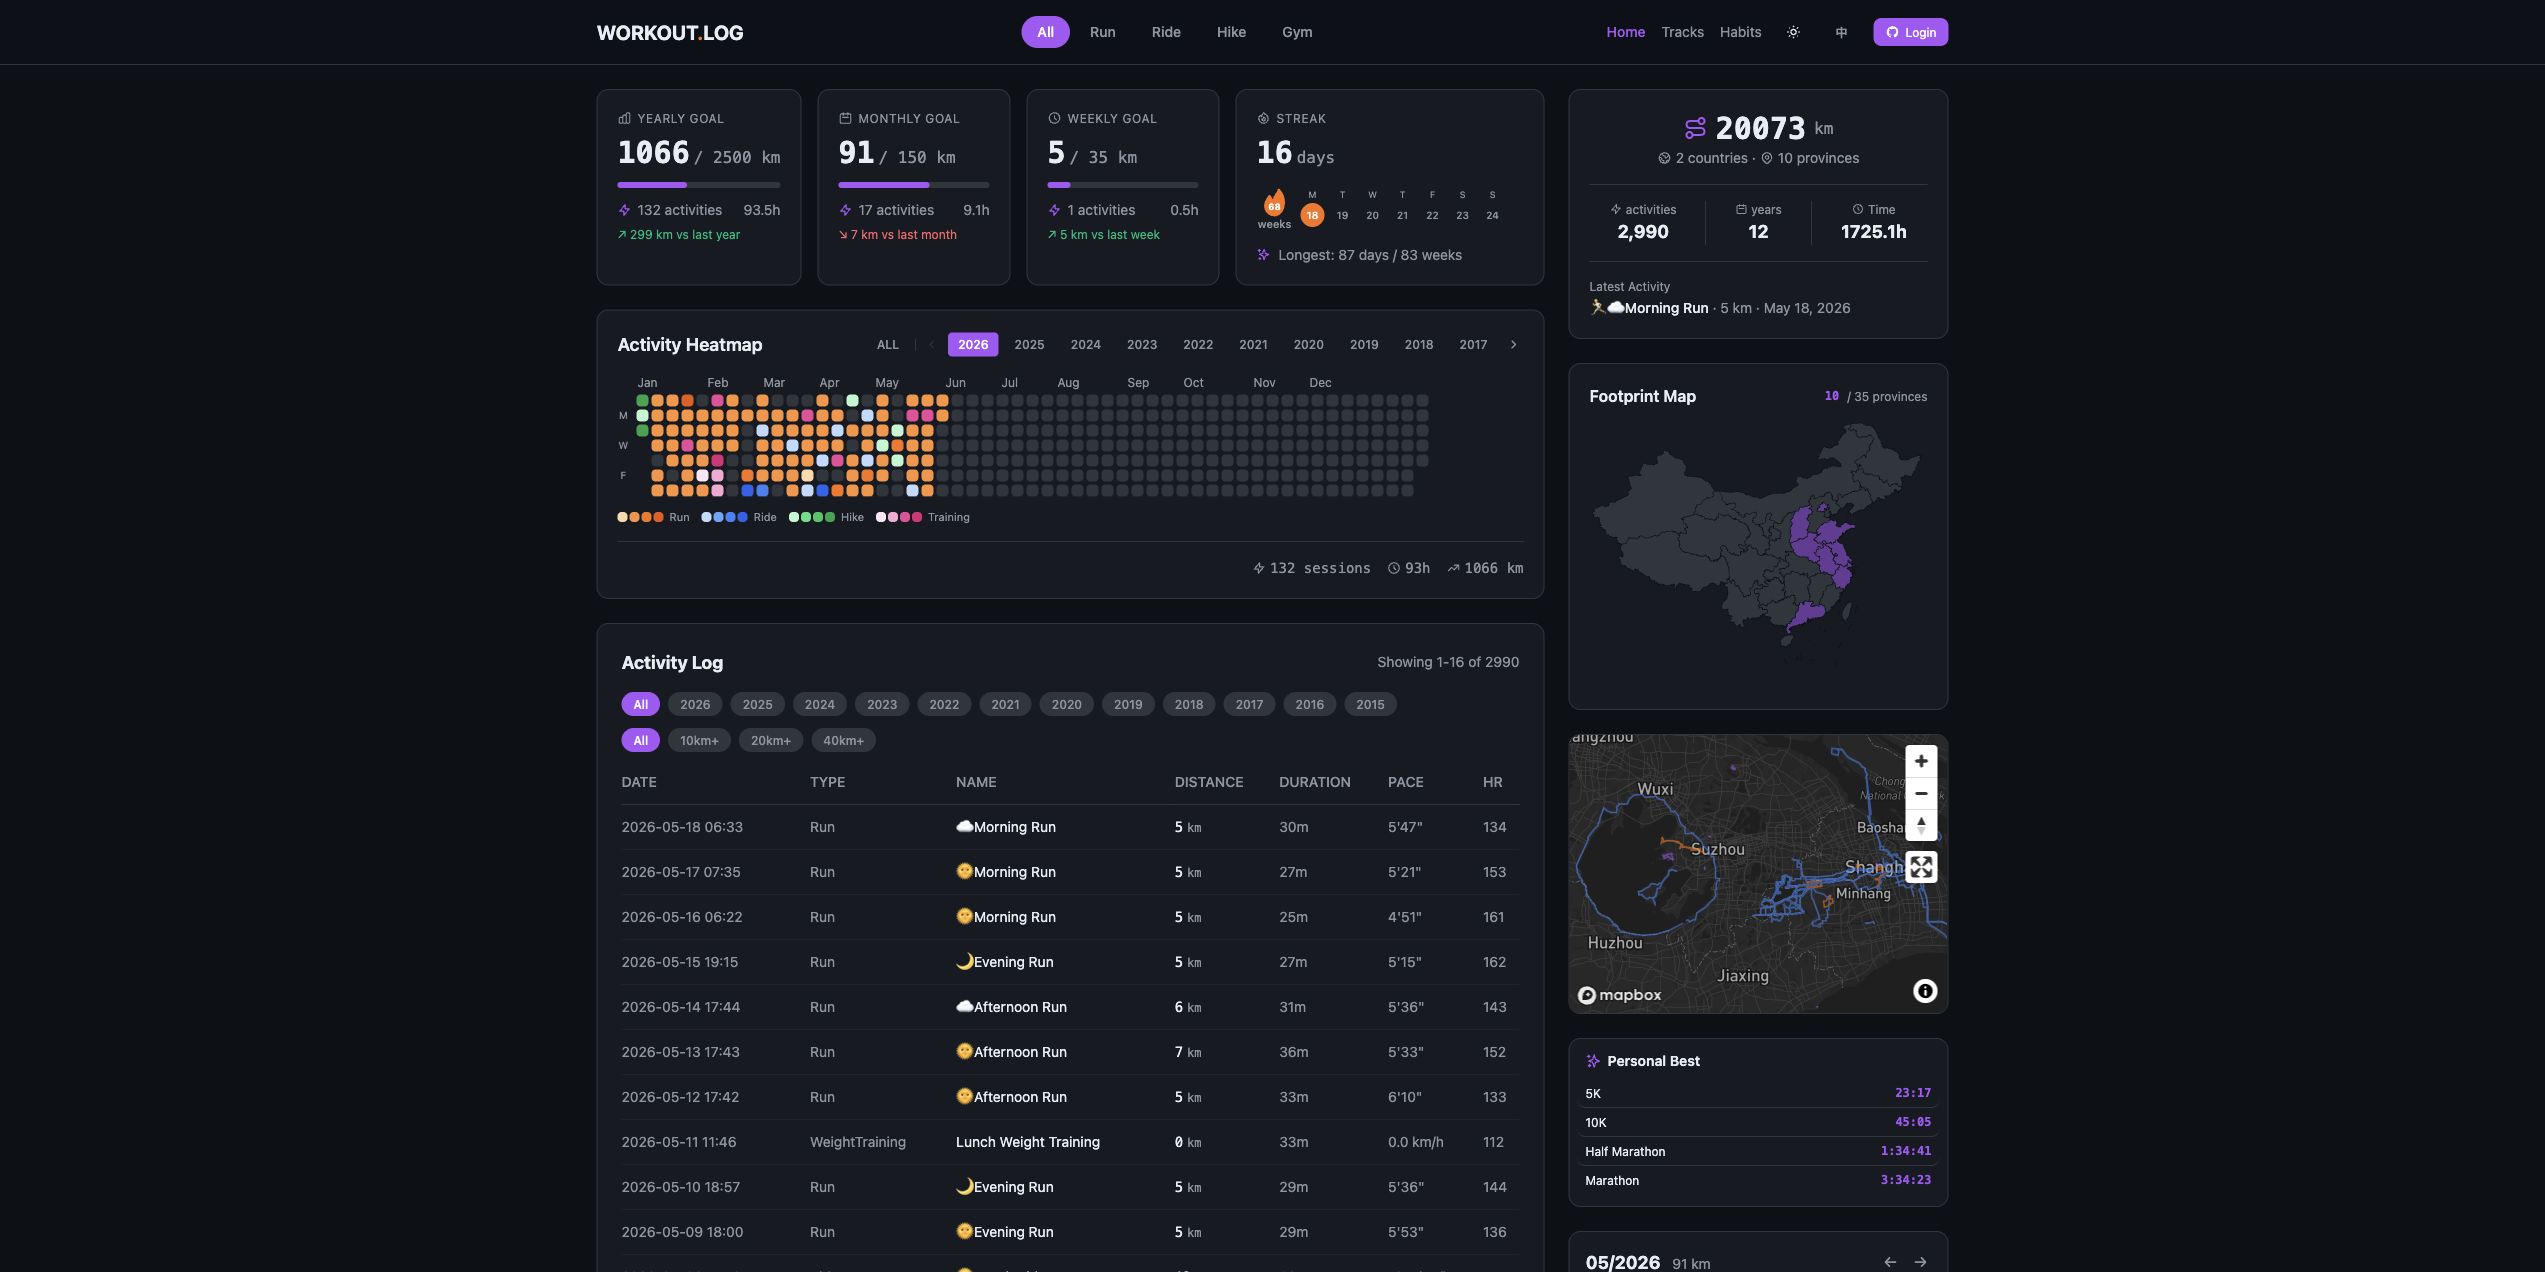Click the Yearly Goal progress bar
The image size is (2545, 1272).
[699, 185]
